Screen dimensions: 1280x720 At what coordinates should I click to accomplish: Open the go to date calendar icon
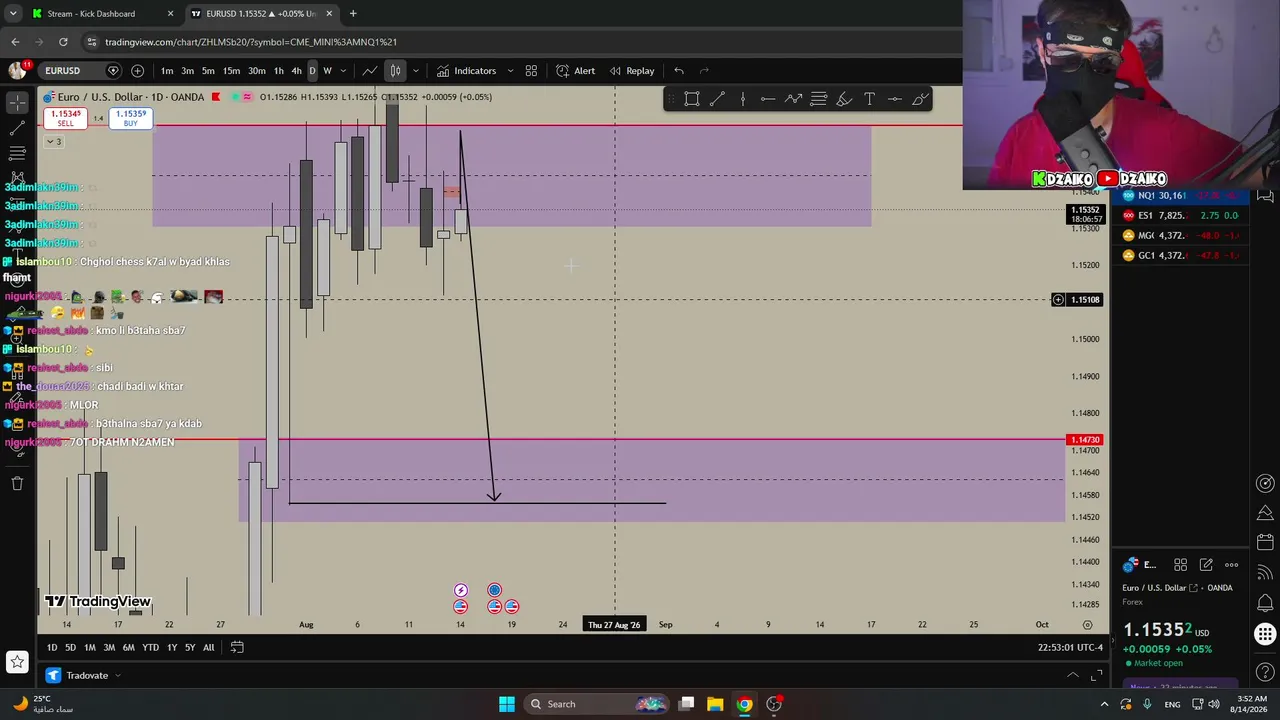(237, 647)
